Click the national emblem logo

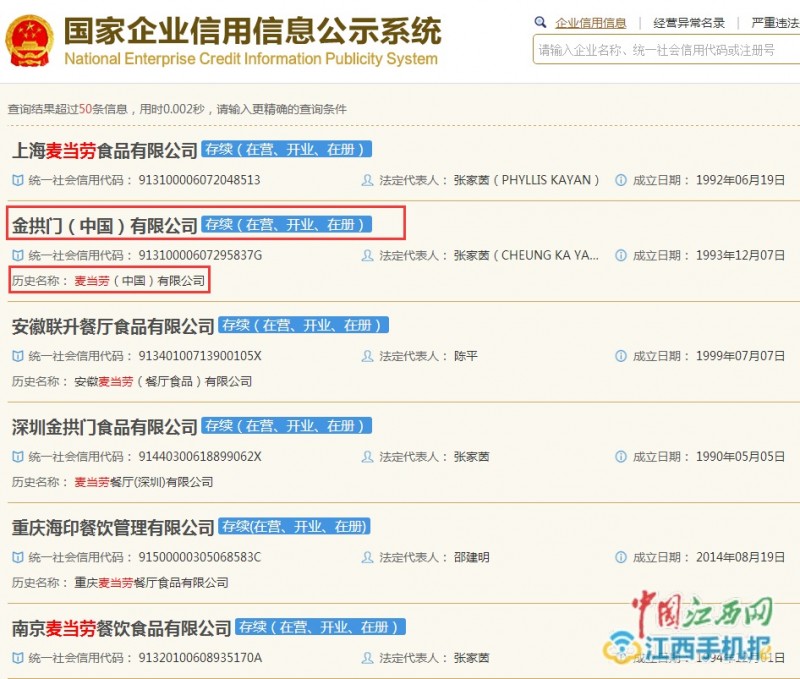pyautogui.click(x=29, y=41)
